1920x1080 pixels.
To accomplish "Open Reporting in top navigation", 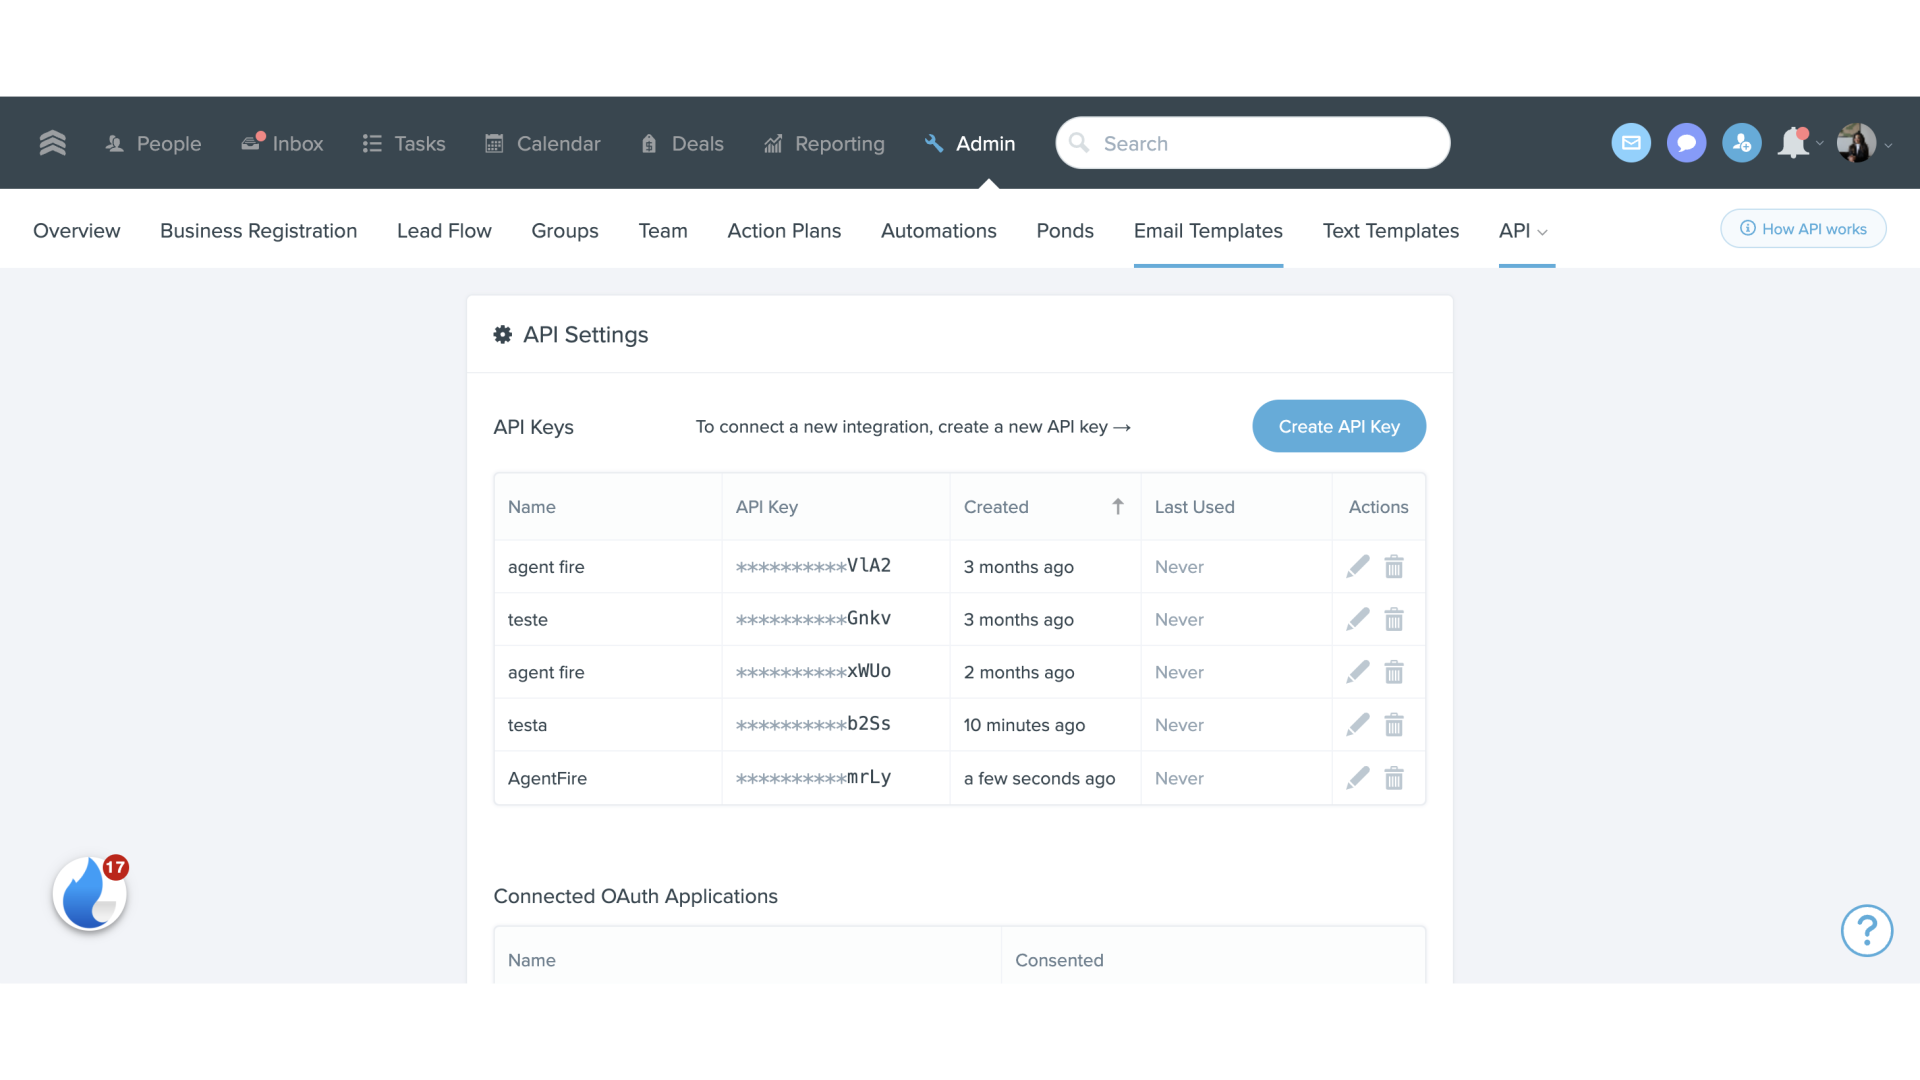I will click(x=824, y=143).
